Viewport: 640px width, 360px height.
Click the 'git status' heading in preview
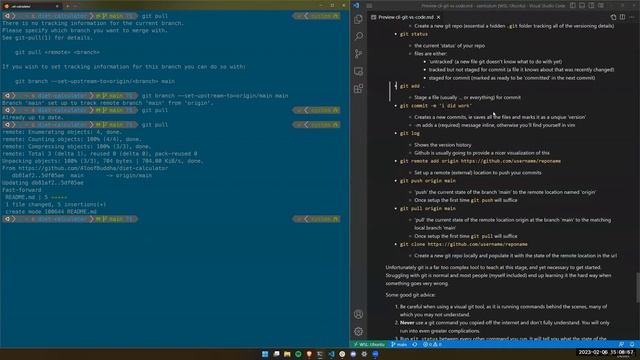[x=413, y=34]
